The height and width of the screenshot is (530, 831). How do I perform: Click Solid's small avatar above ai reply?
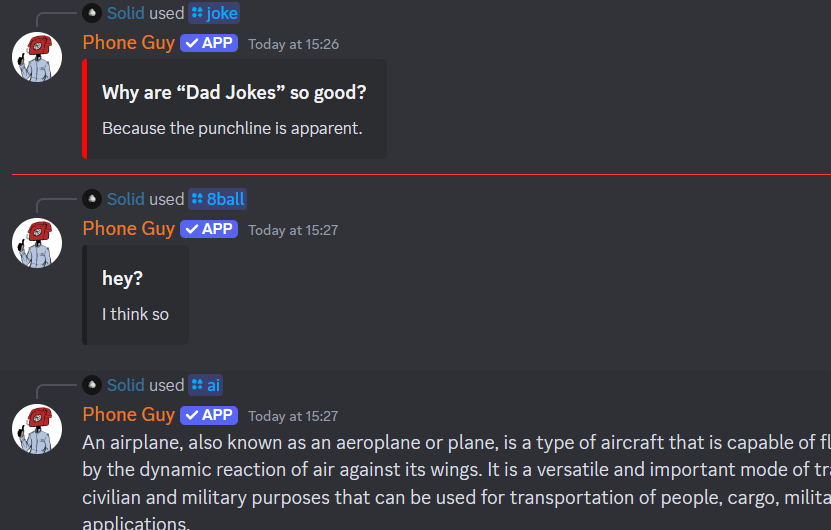(x=92, y=385)
